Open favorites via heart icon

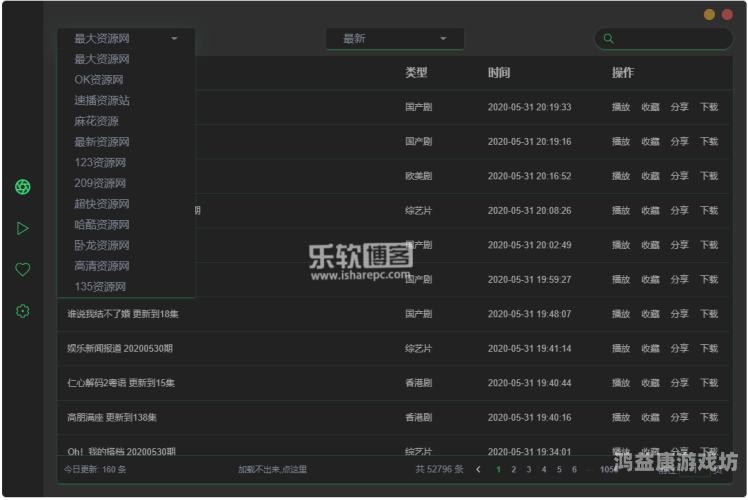click(x=23, y=270)
